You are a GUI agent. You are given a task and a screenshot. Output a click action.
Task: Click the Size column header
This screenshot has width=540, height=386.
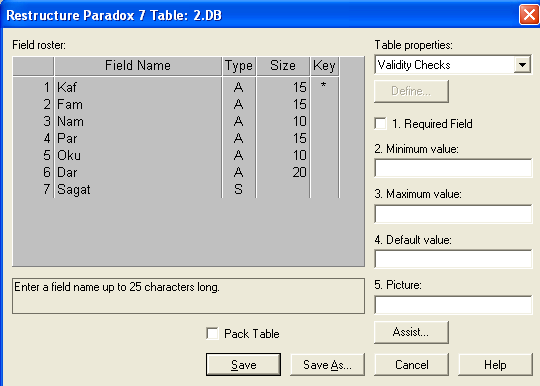click(x=283, y=65)
